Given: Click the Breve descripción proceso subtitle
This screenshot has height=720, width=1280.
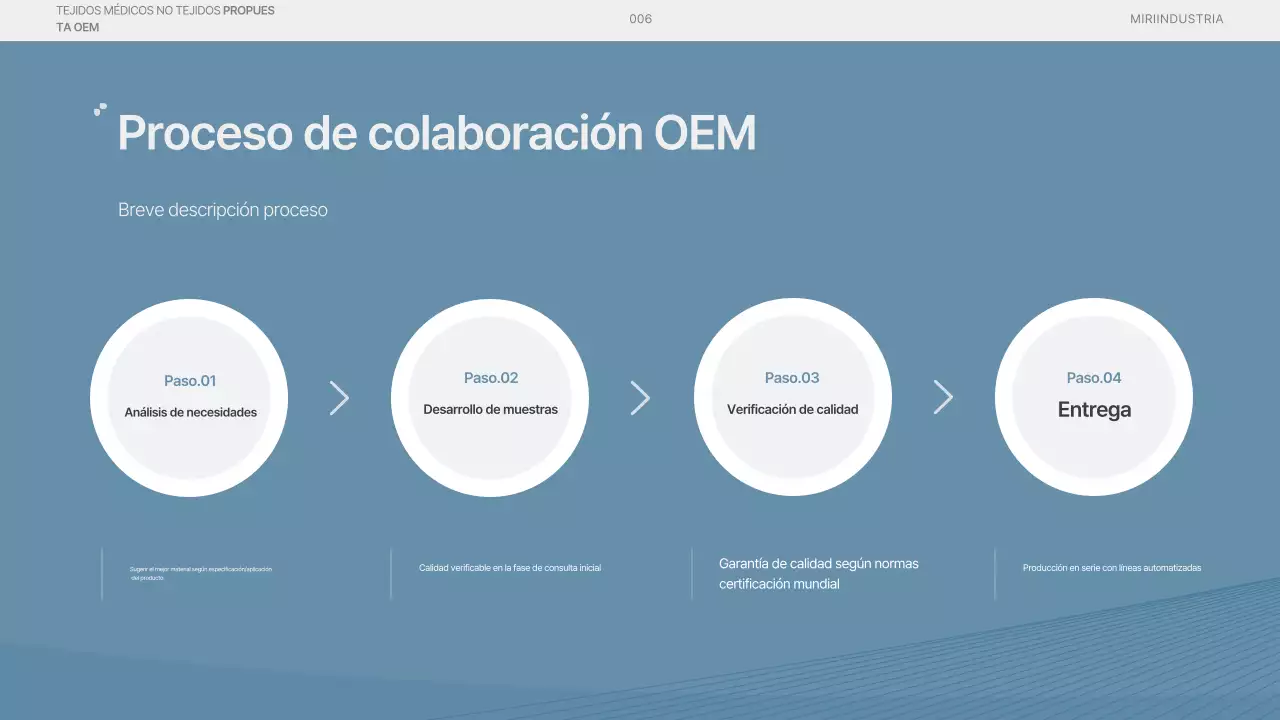Looking at the screenshot, I should pyautogui.click(x=223, y=210).
